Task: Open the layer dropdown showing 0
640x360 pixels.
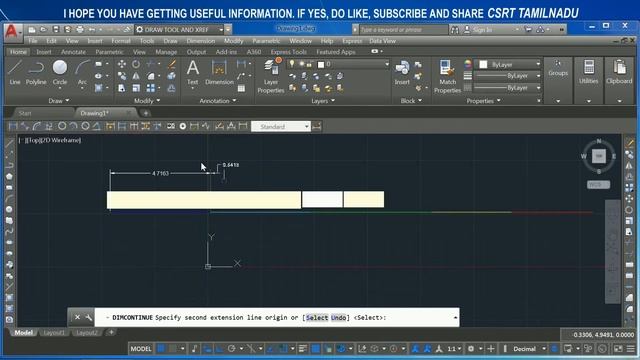Action: pyautogui.click(x=387, y=64)
